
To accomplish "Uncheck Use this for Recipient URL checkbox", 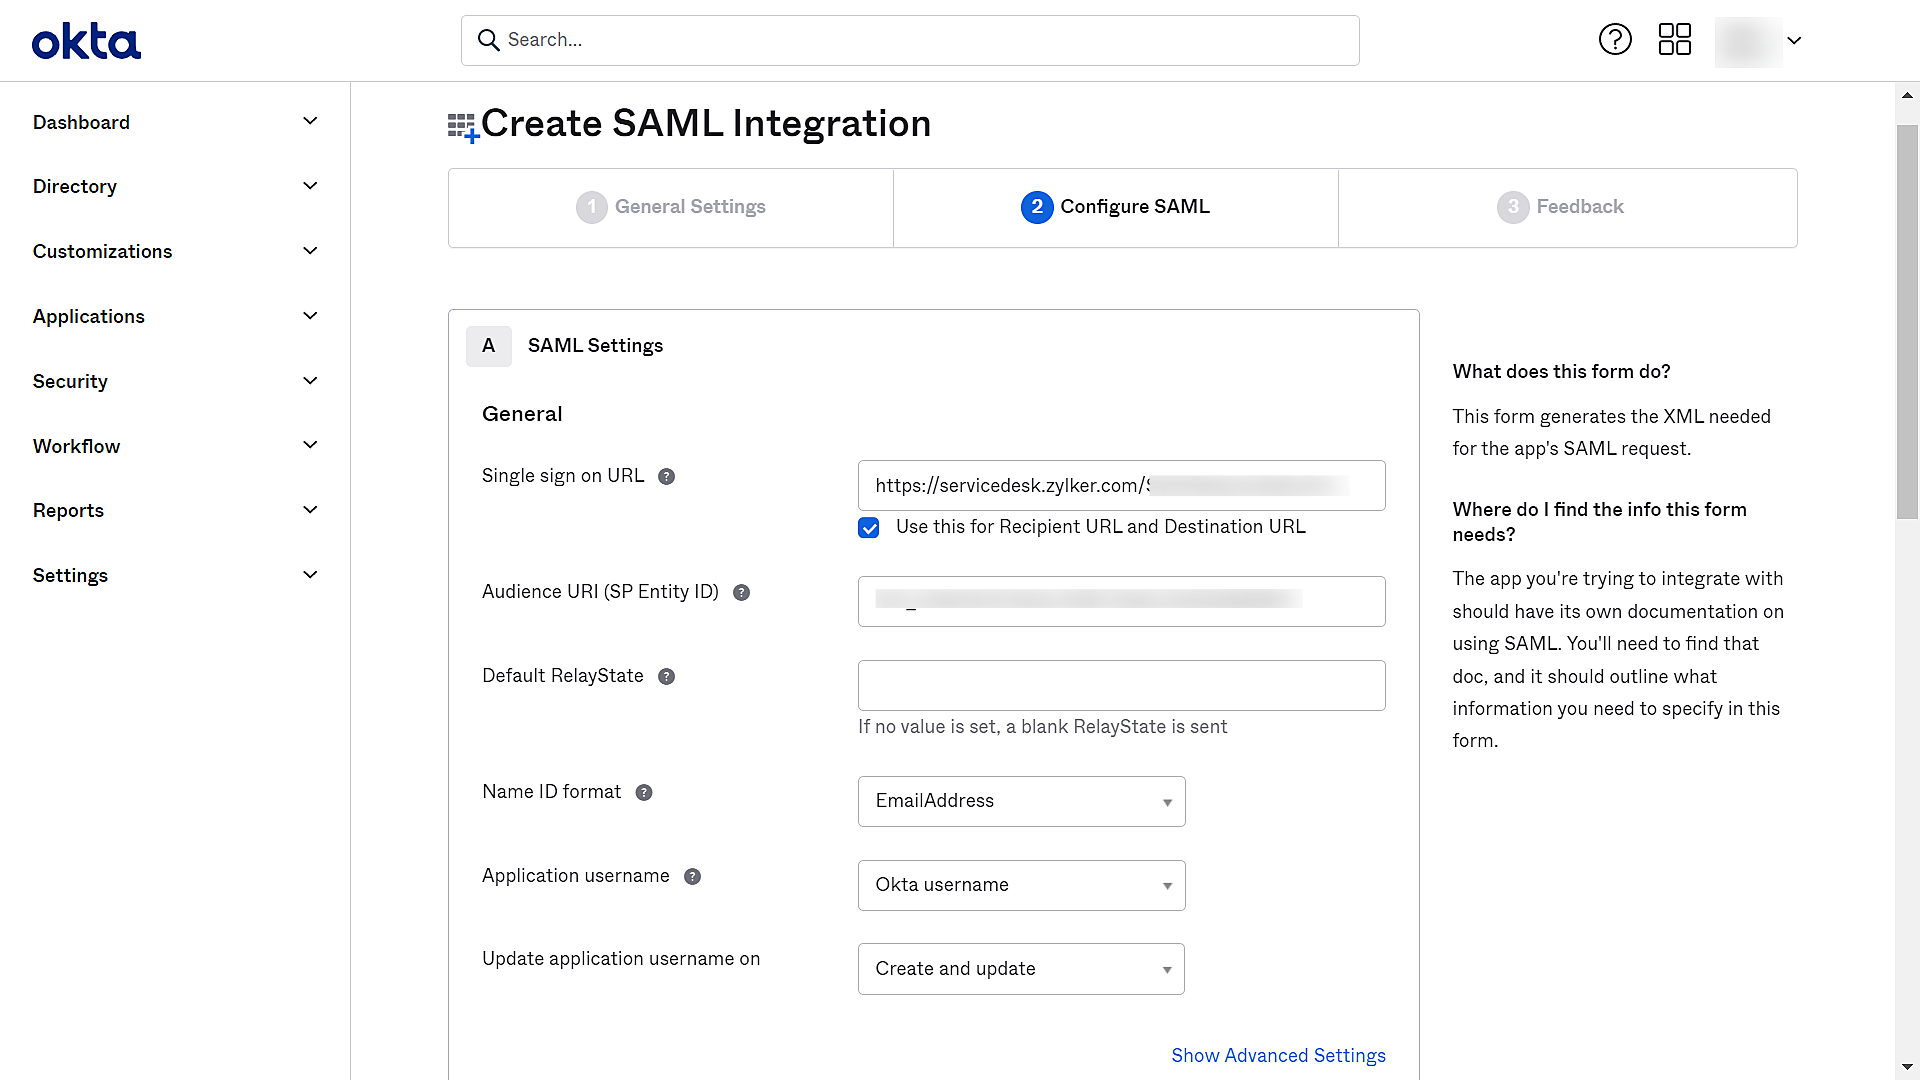I will click(x=869, y=528).
